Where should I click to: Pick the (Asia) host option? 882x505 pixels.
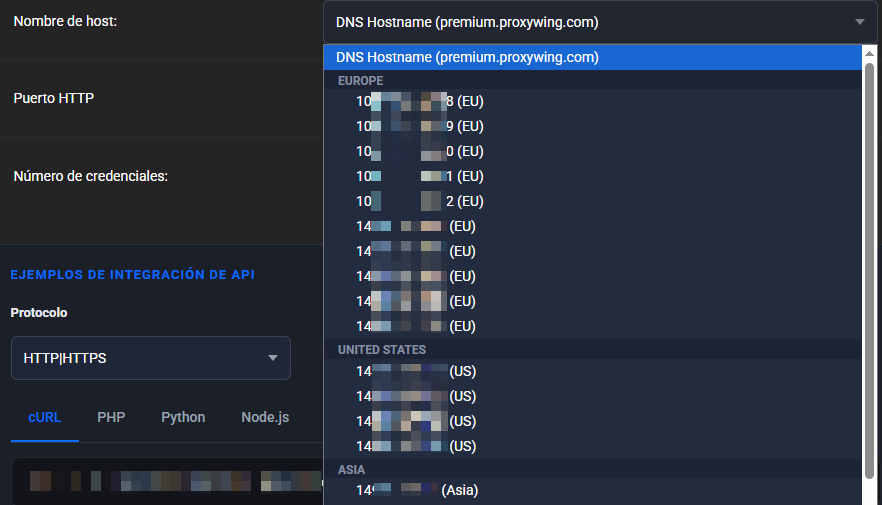(x=592, y=490)
